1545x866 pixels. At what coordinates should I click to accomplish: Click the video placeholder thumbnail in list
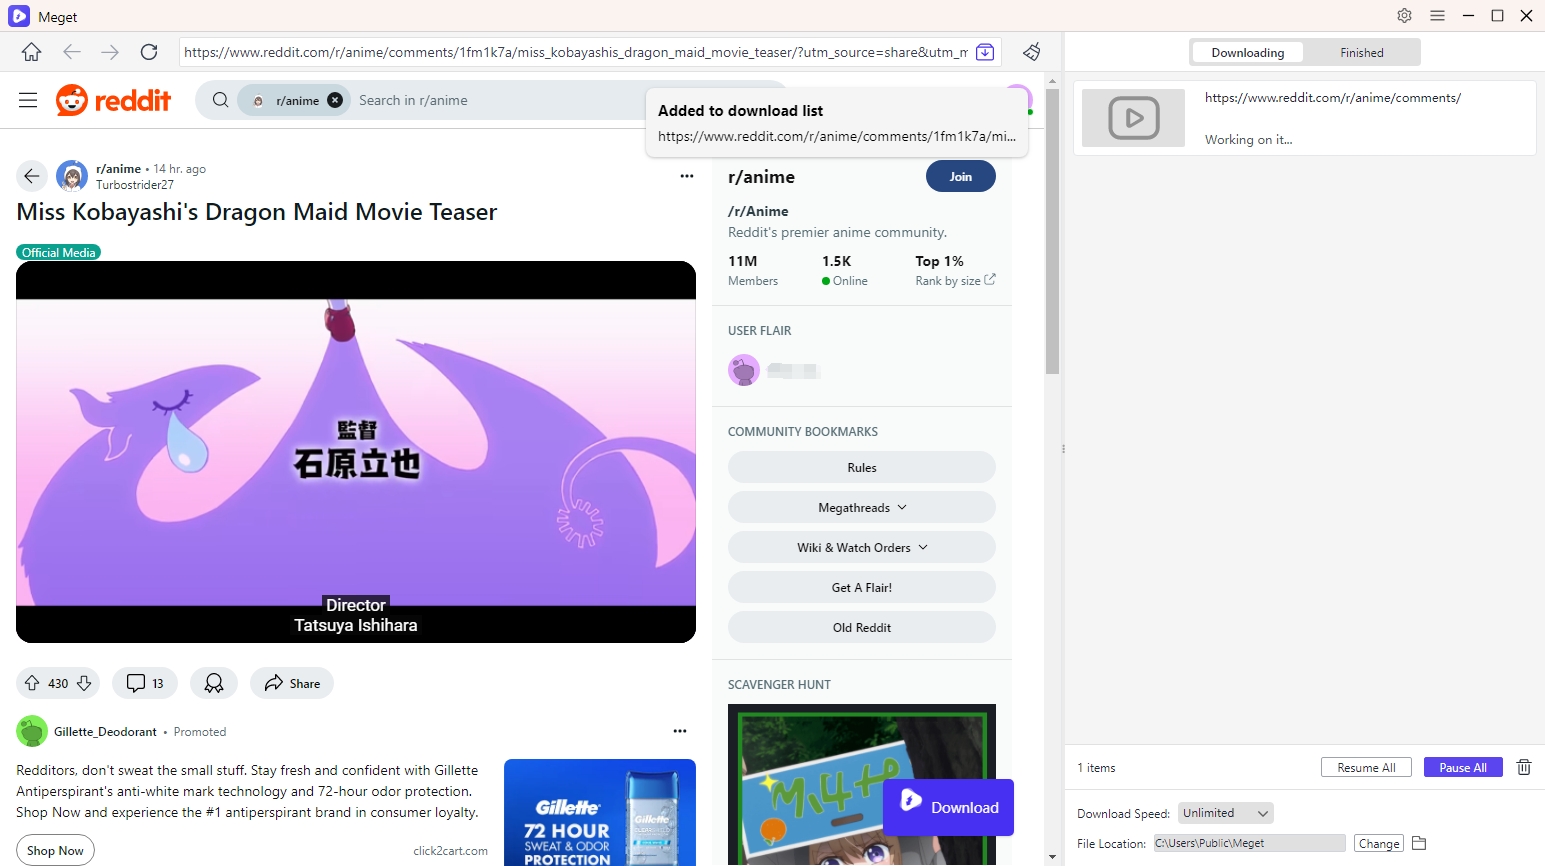1134,118
